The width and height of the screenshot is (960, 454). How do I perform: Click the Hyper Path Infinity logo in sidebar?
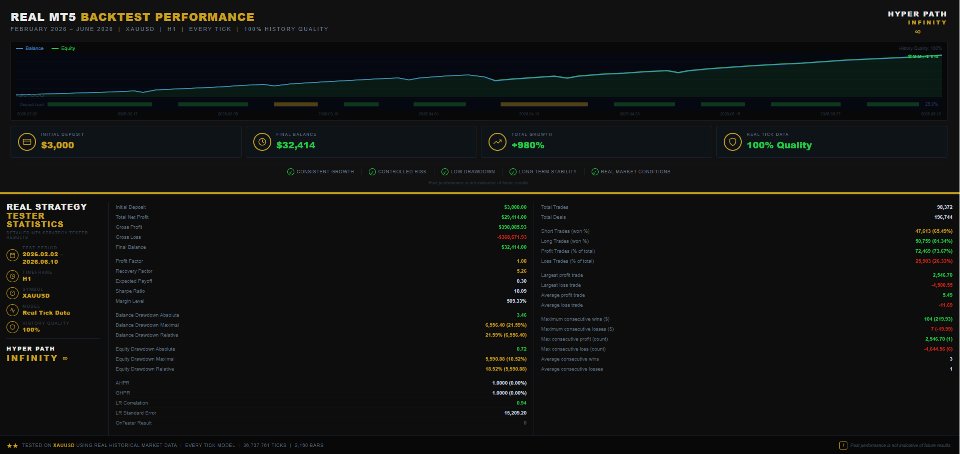point(37,354)
